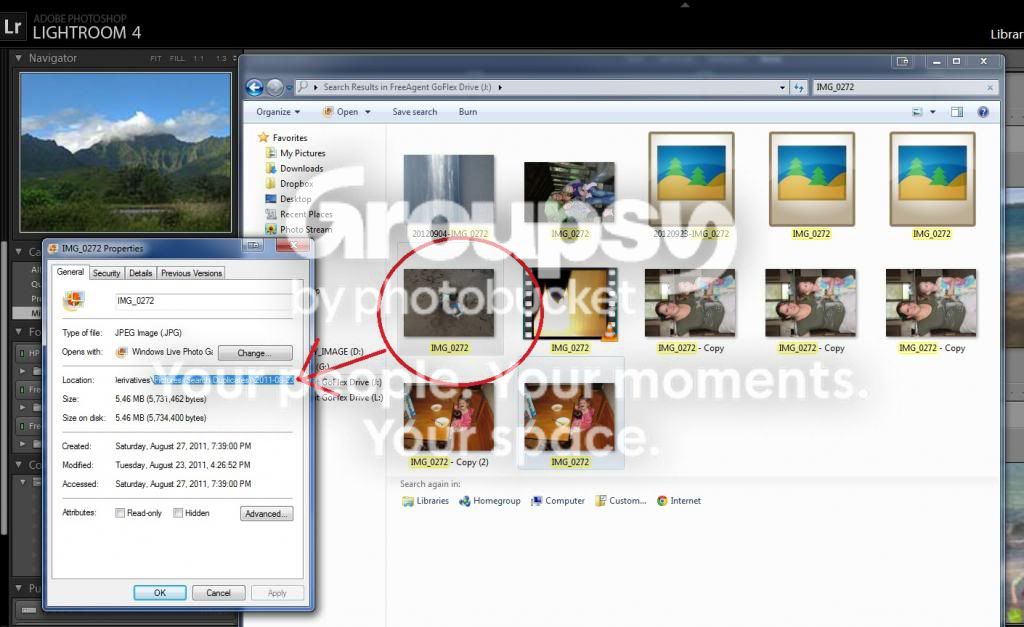The height and width of the screenshot is (627, 1024).
Task: Click the Explorer forward navigation arrow
Action: coord(275,87)
